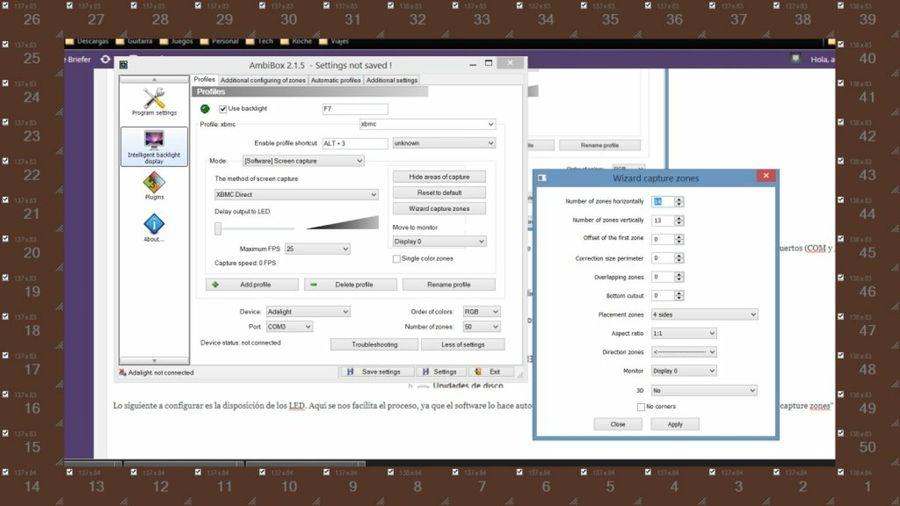The width and height of the screenshot is (900, 506).
Task: Open the Plugins section icon
Action: point(154,183)
